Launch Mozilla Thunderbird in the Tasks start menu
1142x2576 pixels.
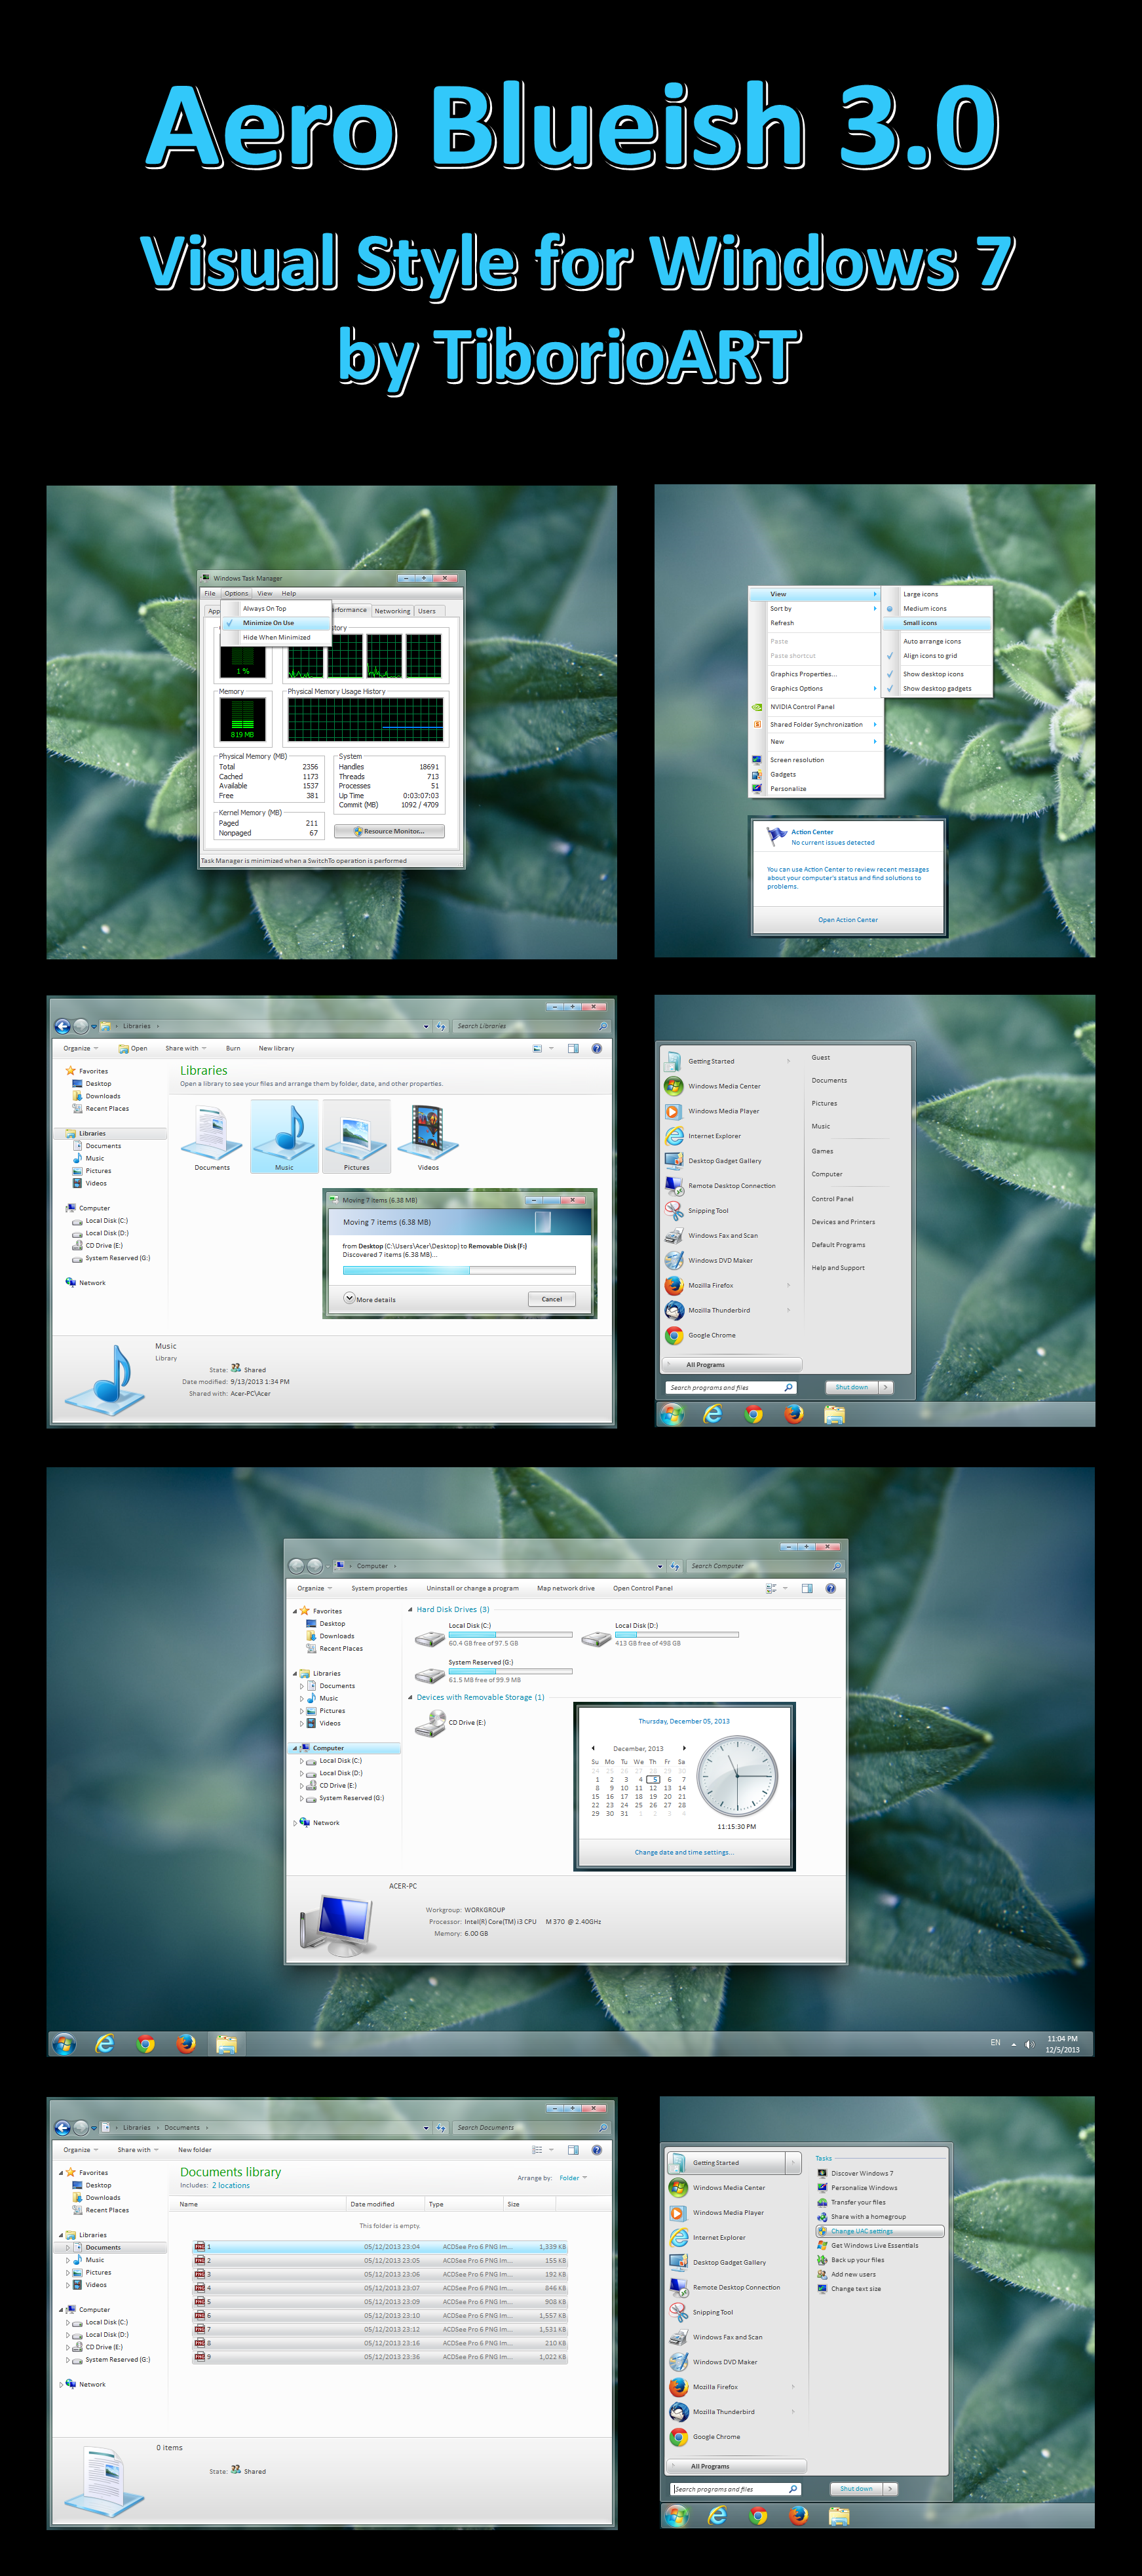[x=712, y=2412]
